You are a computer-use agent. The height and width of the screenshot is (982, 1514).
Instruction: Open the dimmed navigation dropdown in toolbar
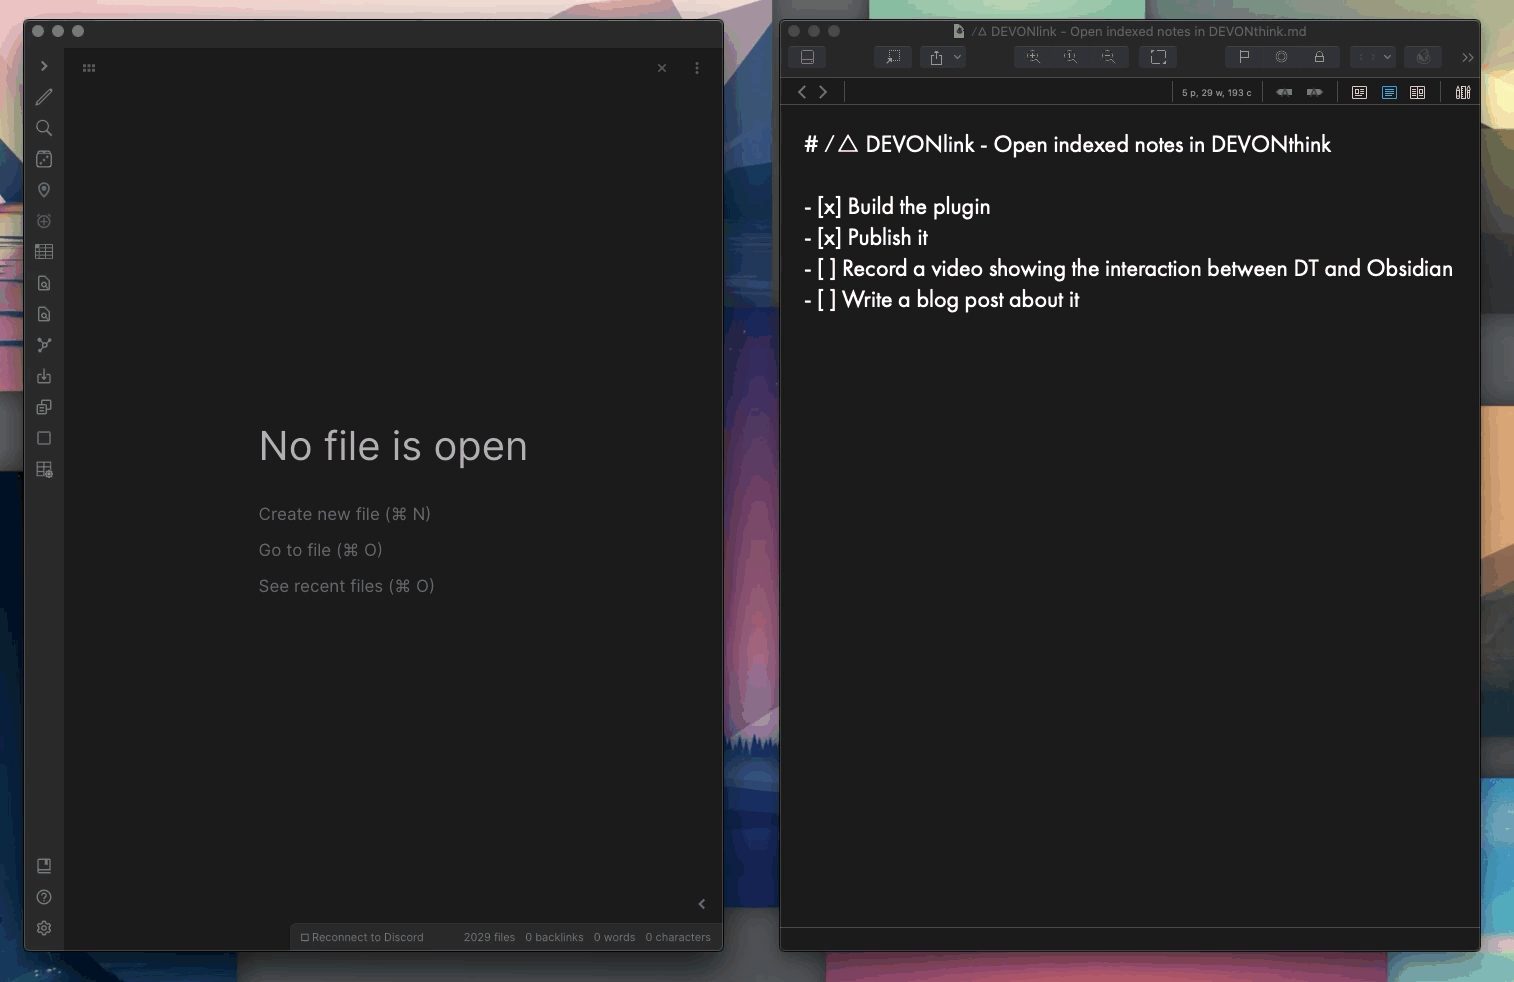pyautogui.click(x=1373, y=57)
